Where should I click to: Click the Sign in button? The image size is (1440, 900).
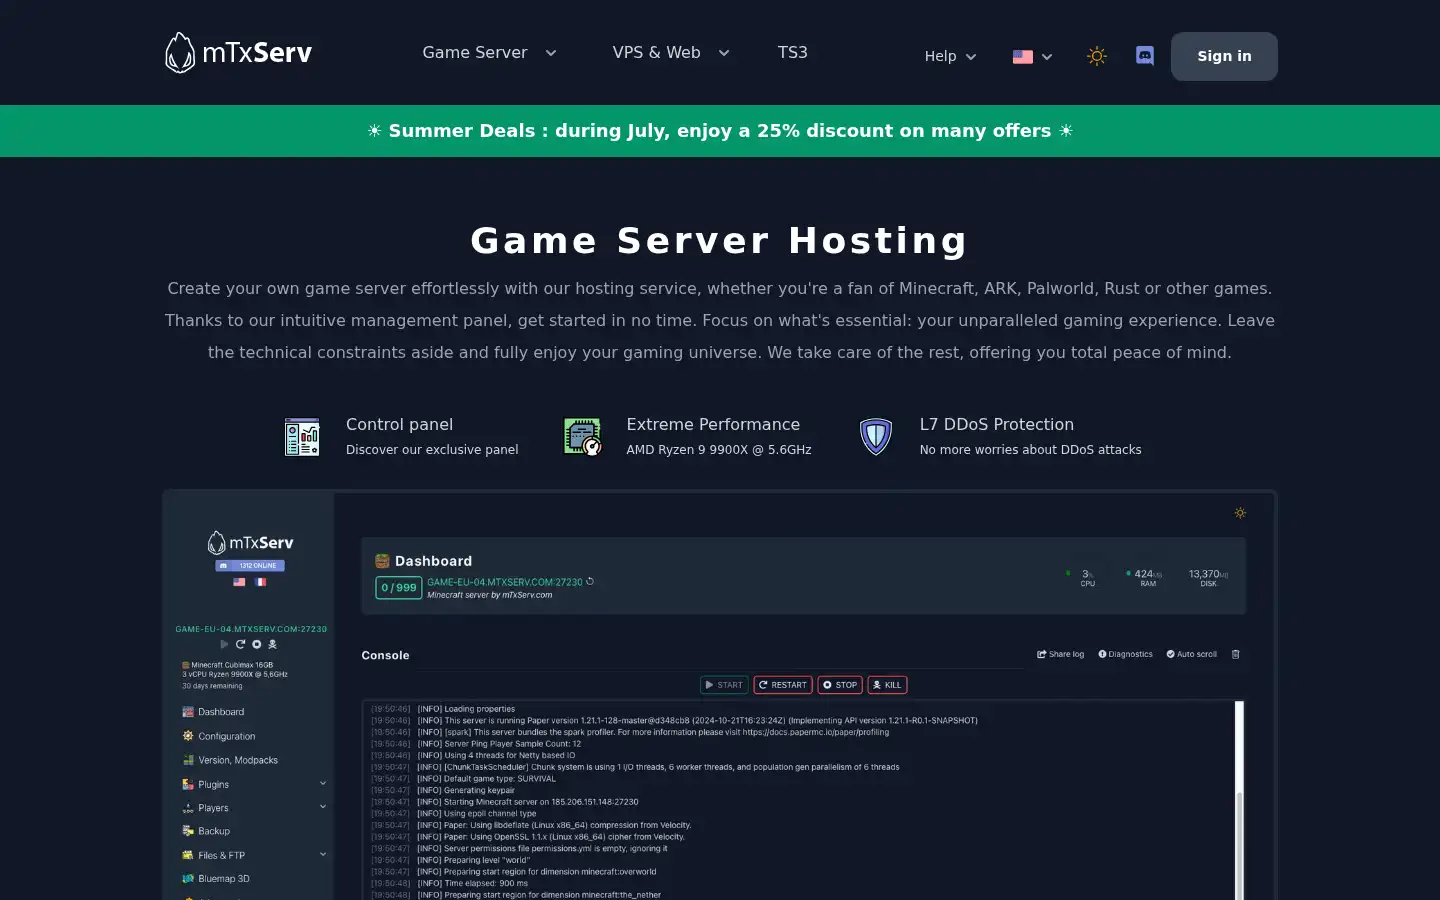coord(1224,56)
